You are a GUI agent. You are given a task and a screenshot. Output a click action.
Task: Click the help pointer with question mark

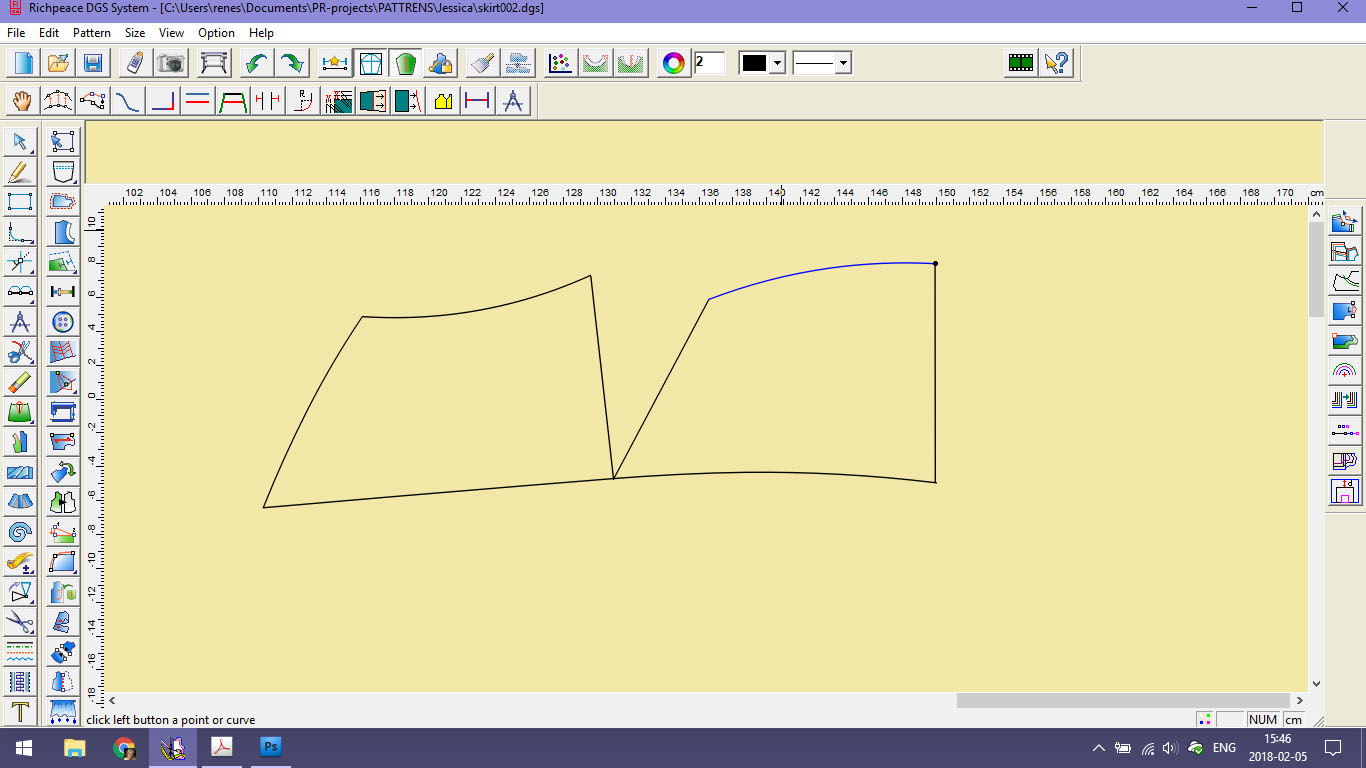coord(1056,63)
